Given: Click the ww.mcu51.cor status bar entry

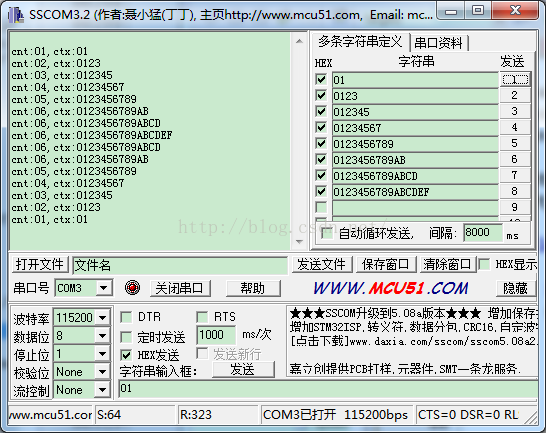Looking at the screenshot, I should (x=50, y=415).
